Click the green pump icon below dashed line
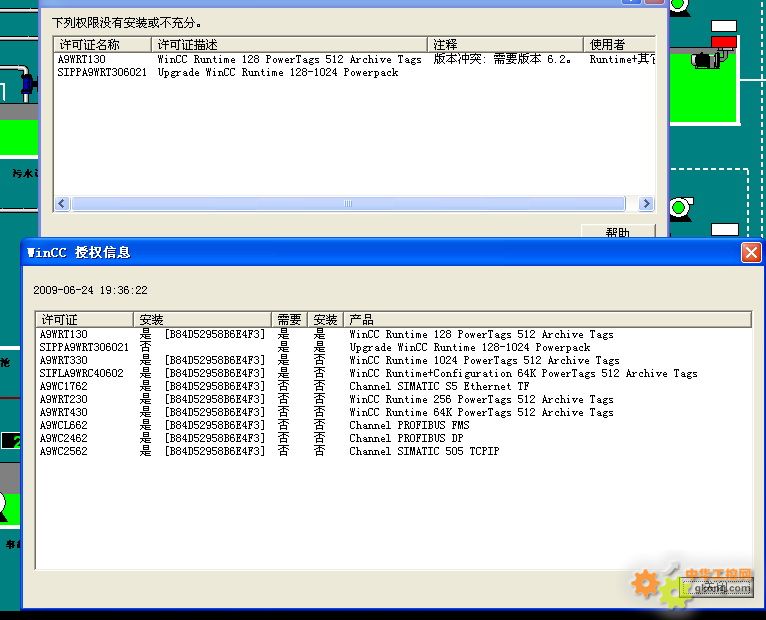 coord(680,208)
